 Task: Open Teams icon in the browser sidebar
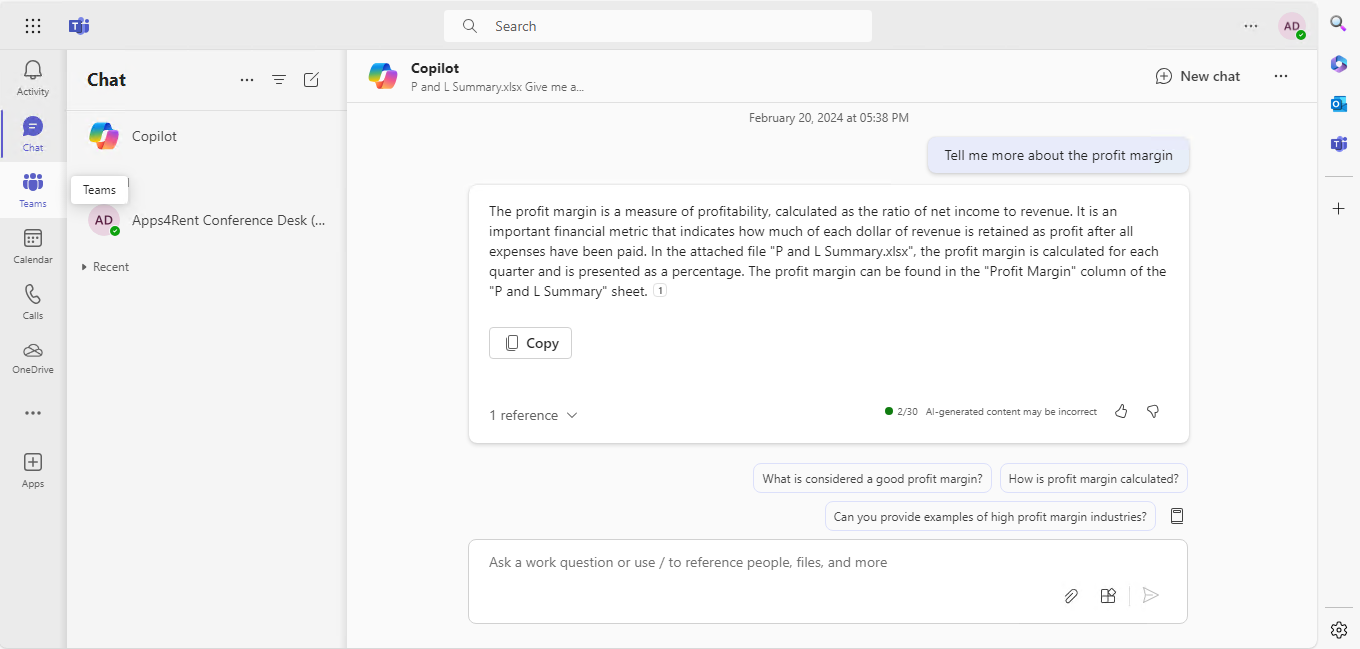pos(1338,144)
